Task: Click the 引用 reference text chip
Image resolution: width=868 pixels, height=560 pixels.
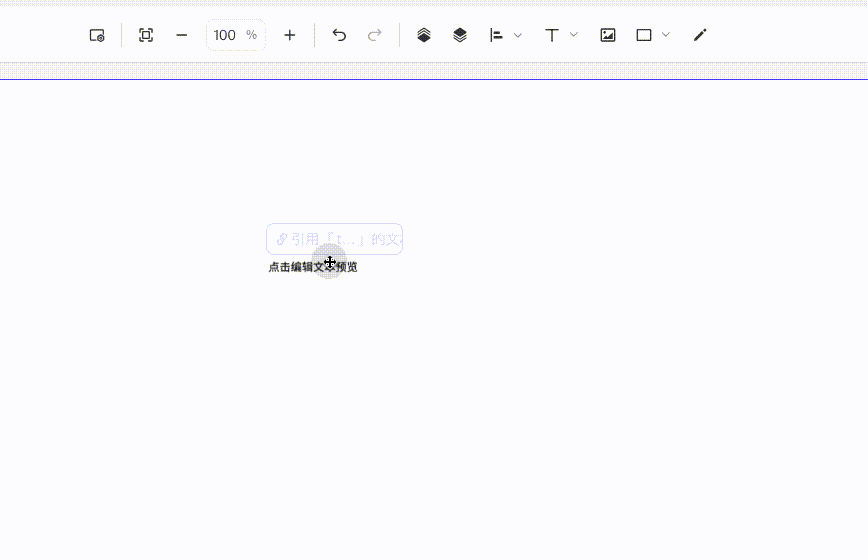Action: [x=334, y=239]
